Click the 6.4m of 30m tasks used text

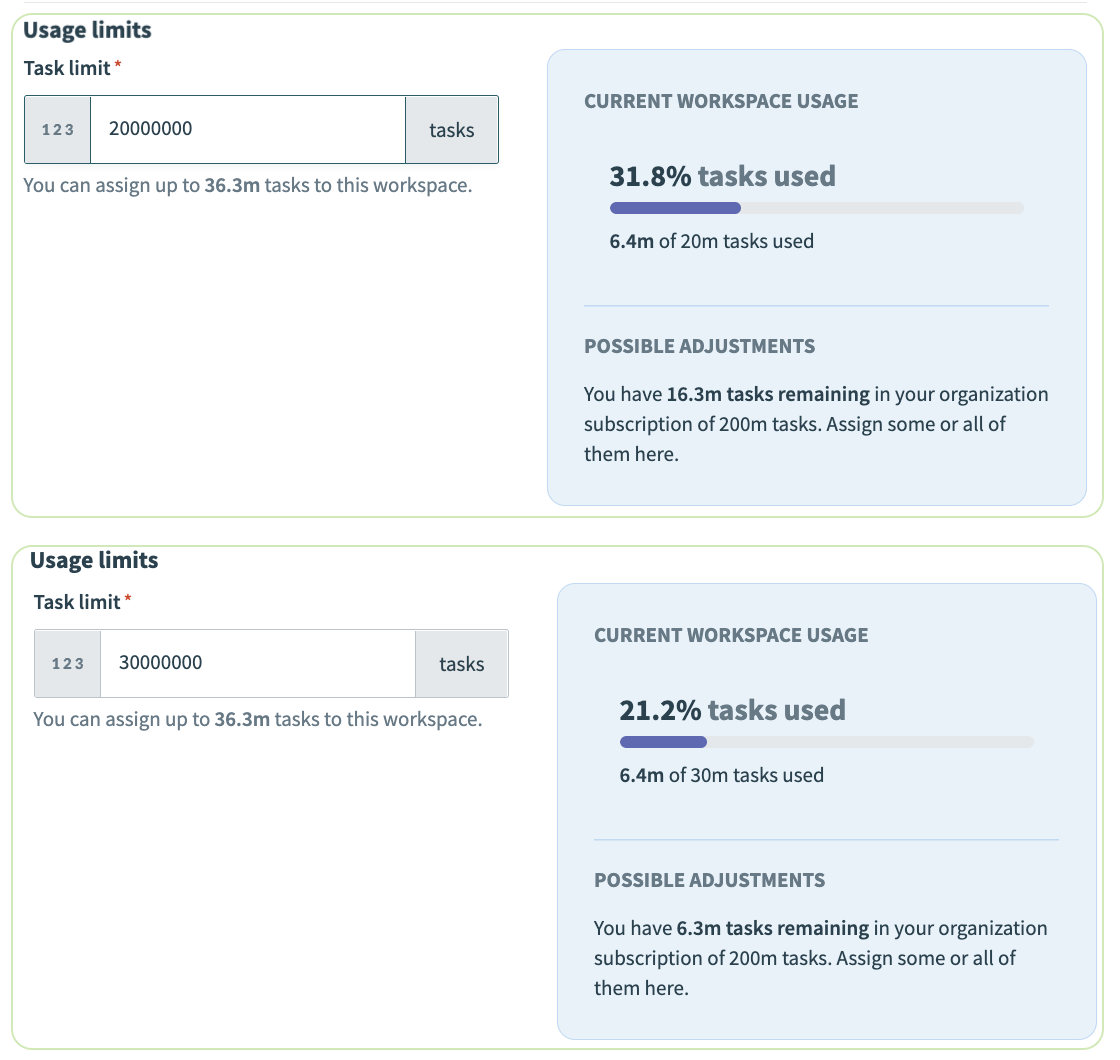coord(721,775)
